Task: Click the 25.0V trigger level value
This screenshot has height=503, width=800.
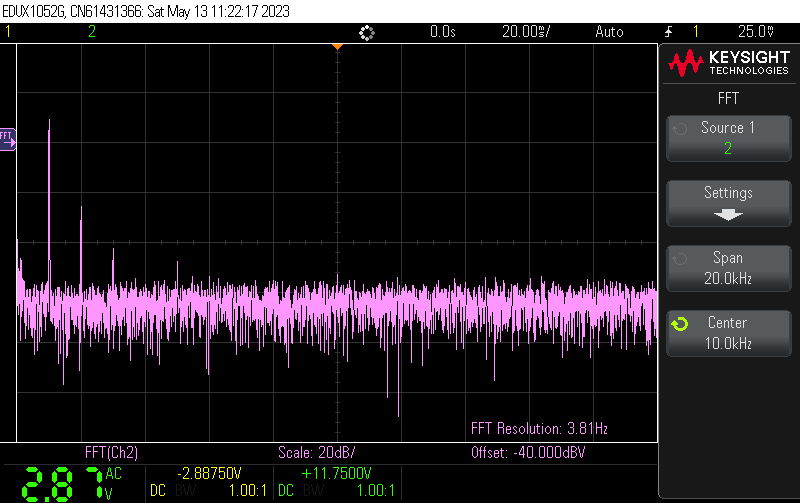Action: [x=756, y=32]
